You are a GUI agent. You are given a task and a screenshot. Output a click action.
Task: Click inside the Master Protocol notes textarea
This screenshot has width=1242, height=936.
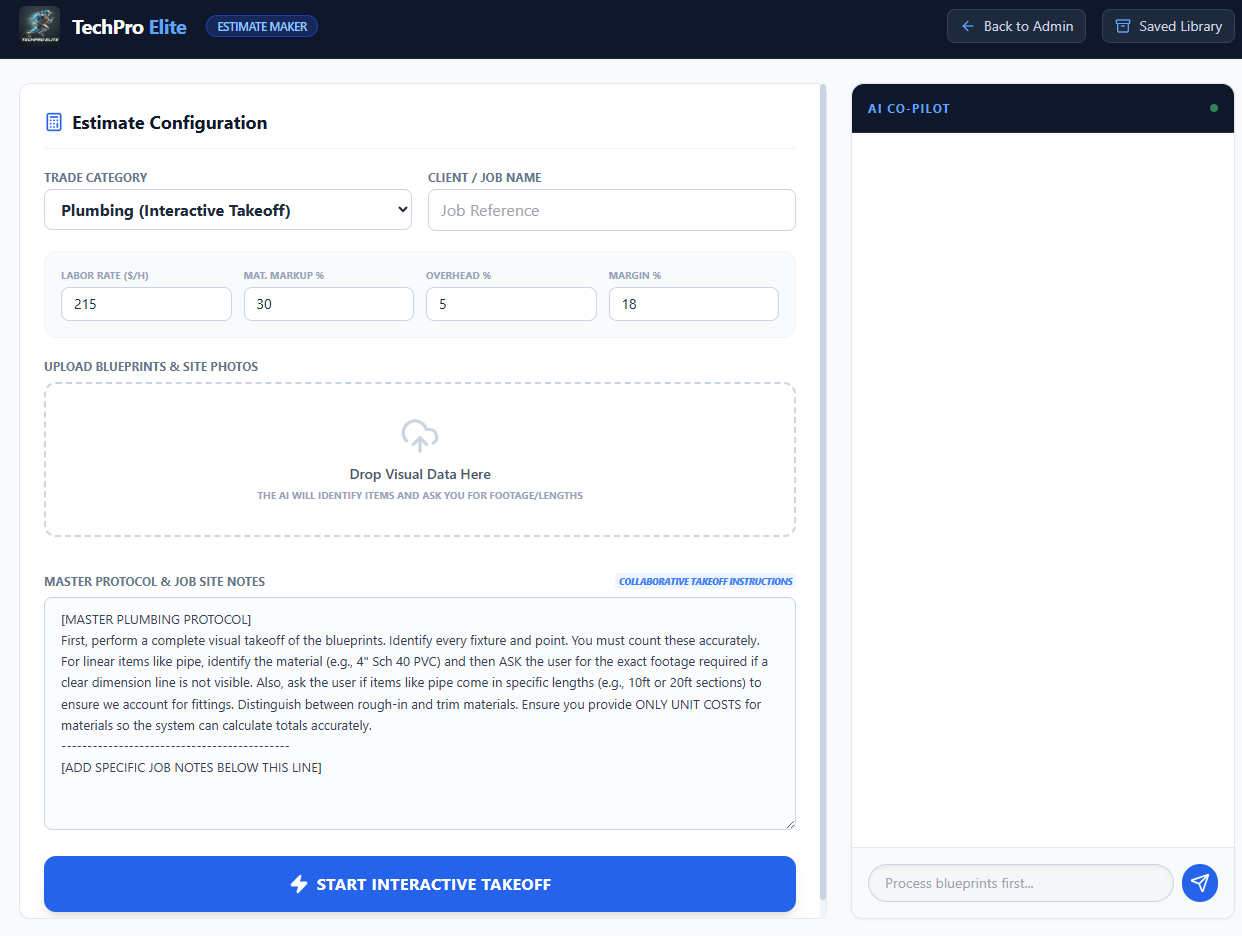[419, 713]
